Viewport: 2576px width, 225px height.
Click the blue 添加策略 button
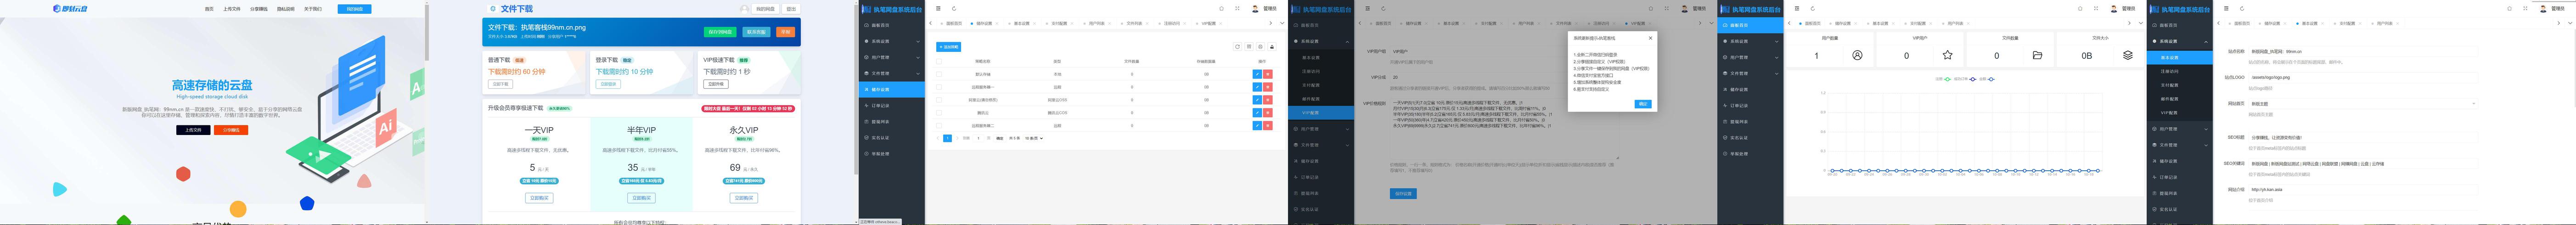tap(948, 47)
